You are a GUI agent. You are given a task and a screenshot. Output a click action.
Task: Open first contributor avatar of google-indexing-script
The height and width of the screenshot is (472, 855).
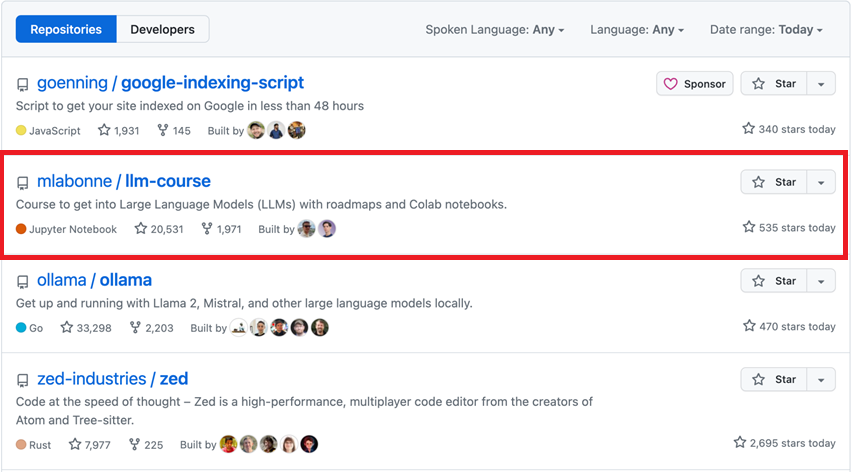pos(256,130)
